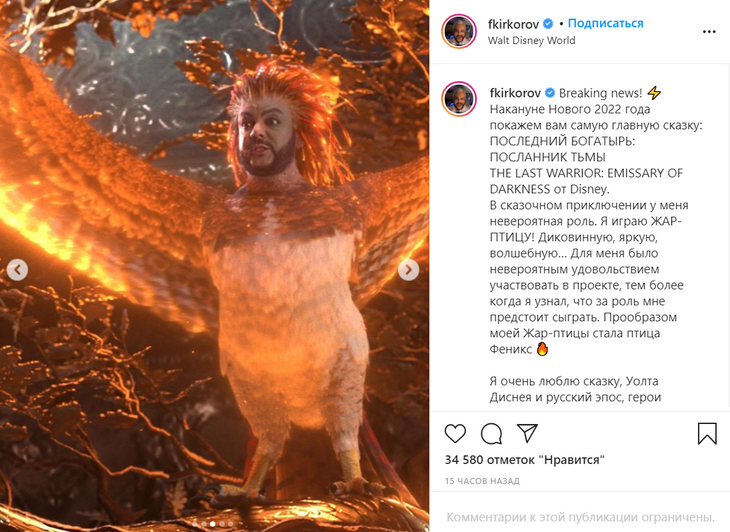Save the post with the bookmark icon
730x532 pixels.
[707, 433]
